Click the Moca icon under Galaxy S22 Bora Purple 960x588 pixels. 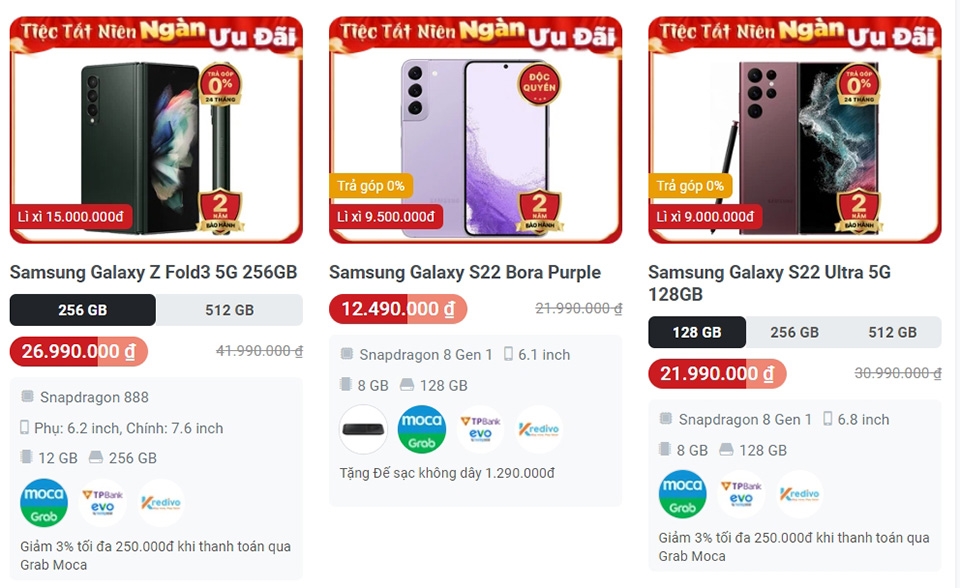421,430
